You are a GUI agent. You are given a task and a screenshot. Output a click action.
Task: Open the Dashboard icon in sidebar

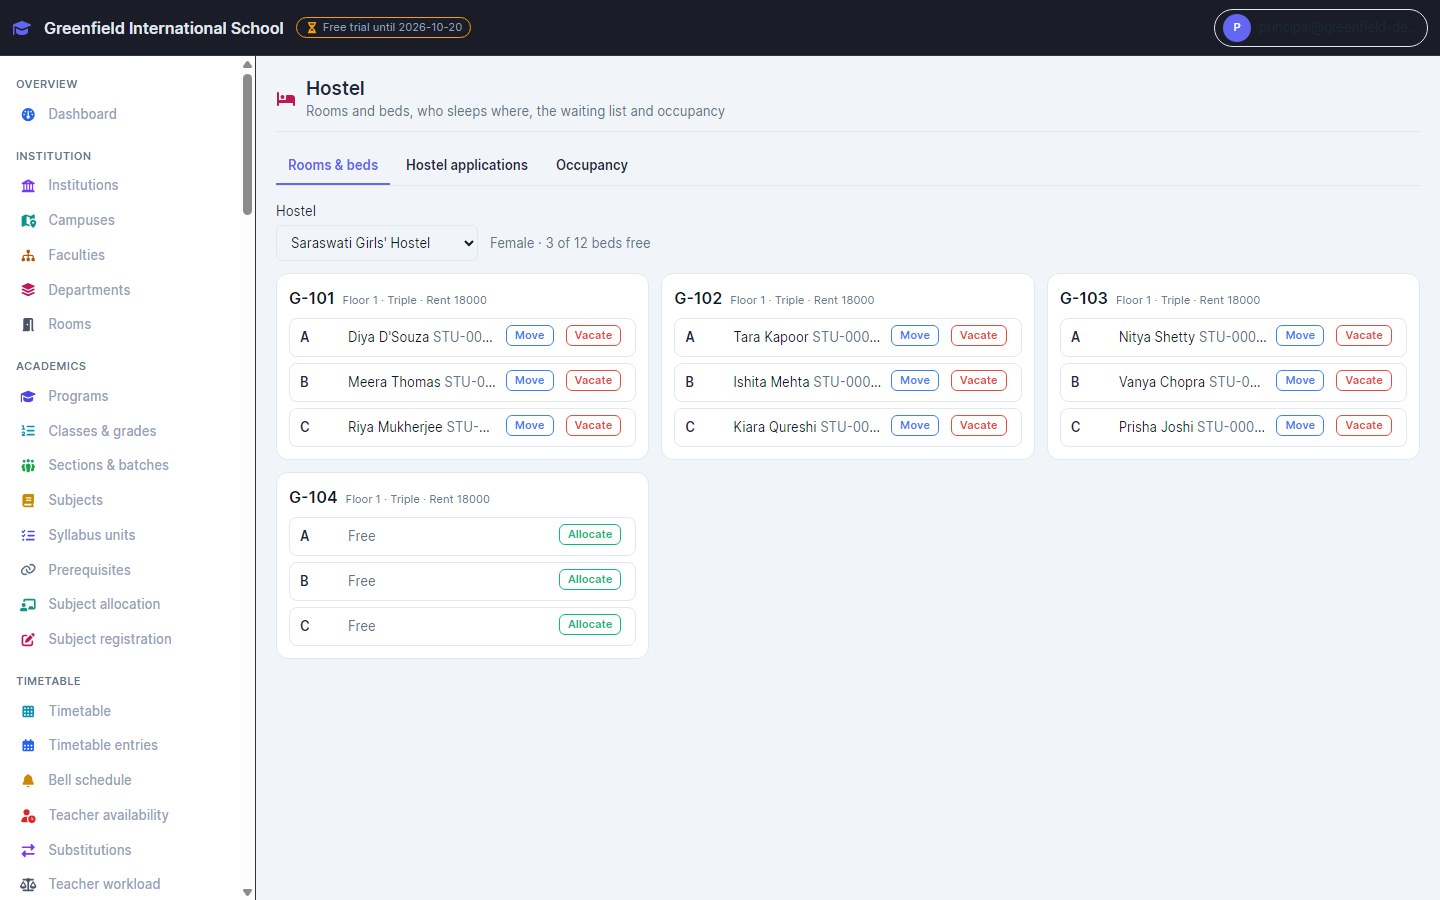point(28,115)
